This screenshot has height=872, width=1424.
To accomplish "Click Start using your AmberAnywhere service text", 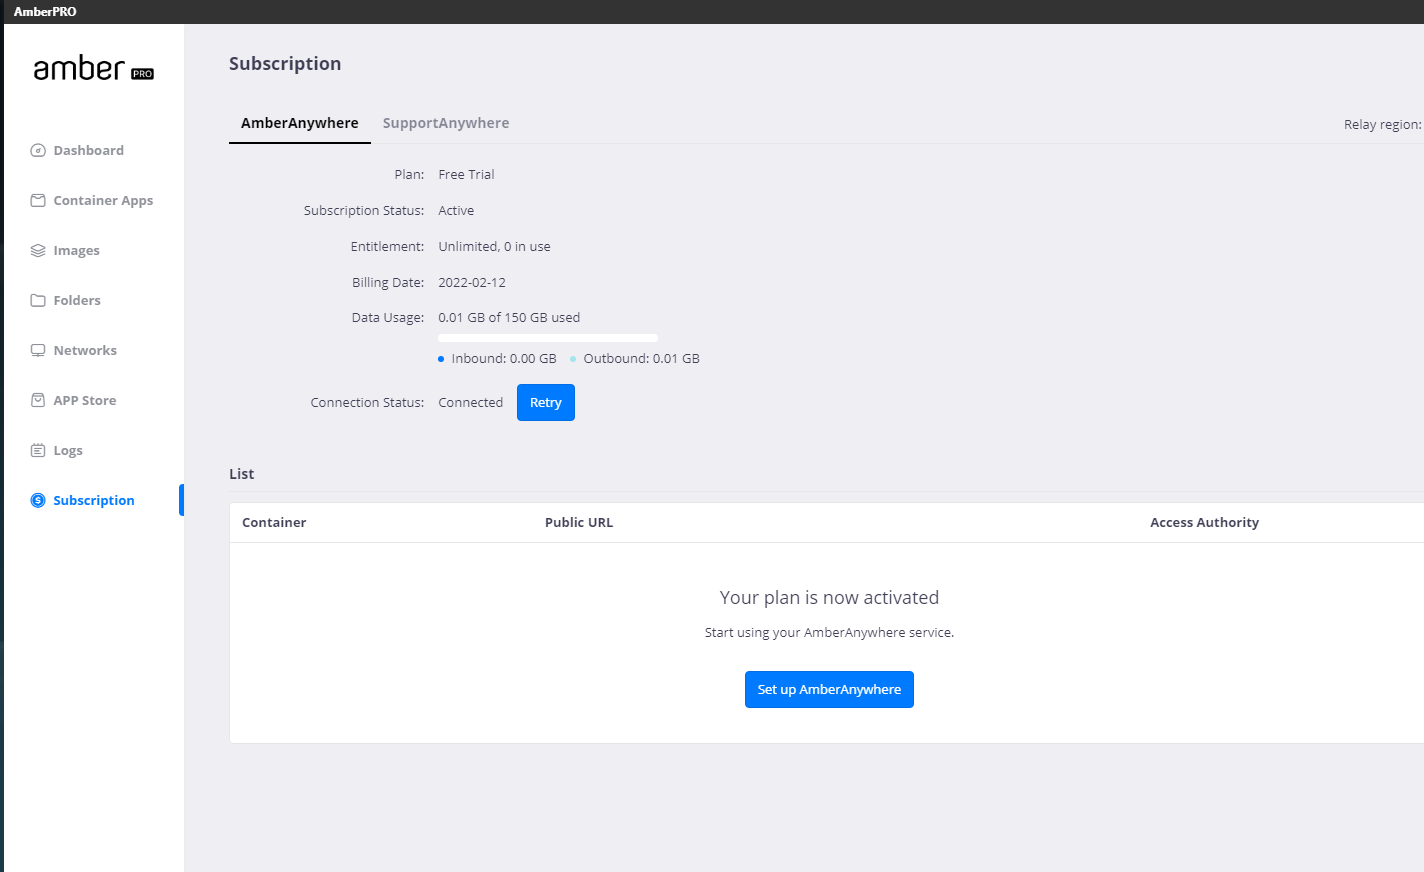I will [829, 633].
